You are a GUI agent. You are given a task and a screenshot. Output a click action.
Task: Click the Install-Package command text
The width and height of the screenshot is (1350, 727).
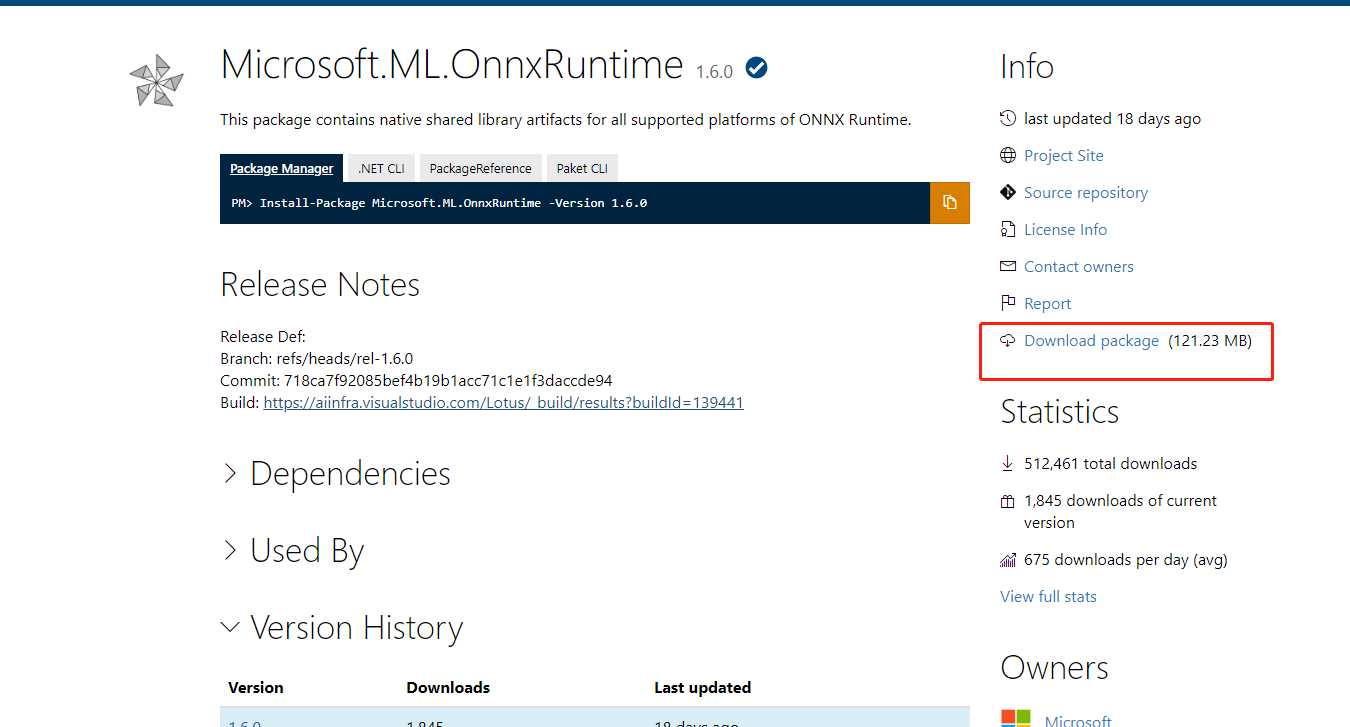point(453,203)
